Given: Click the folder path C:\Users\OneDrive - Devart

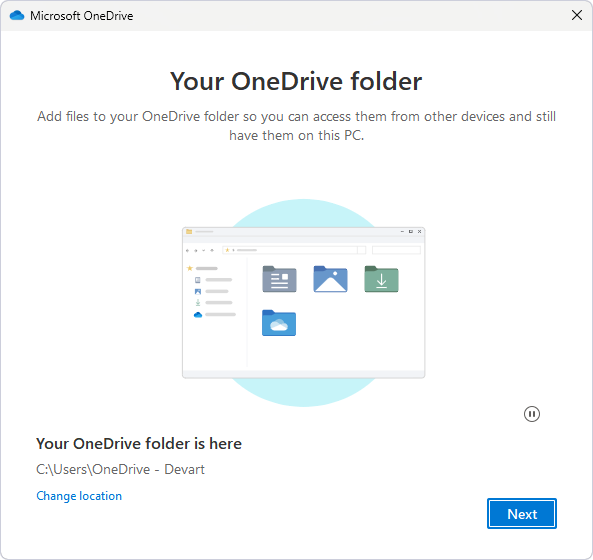Looking at the screenshot, I should (120, 469).
